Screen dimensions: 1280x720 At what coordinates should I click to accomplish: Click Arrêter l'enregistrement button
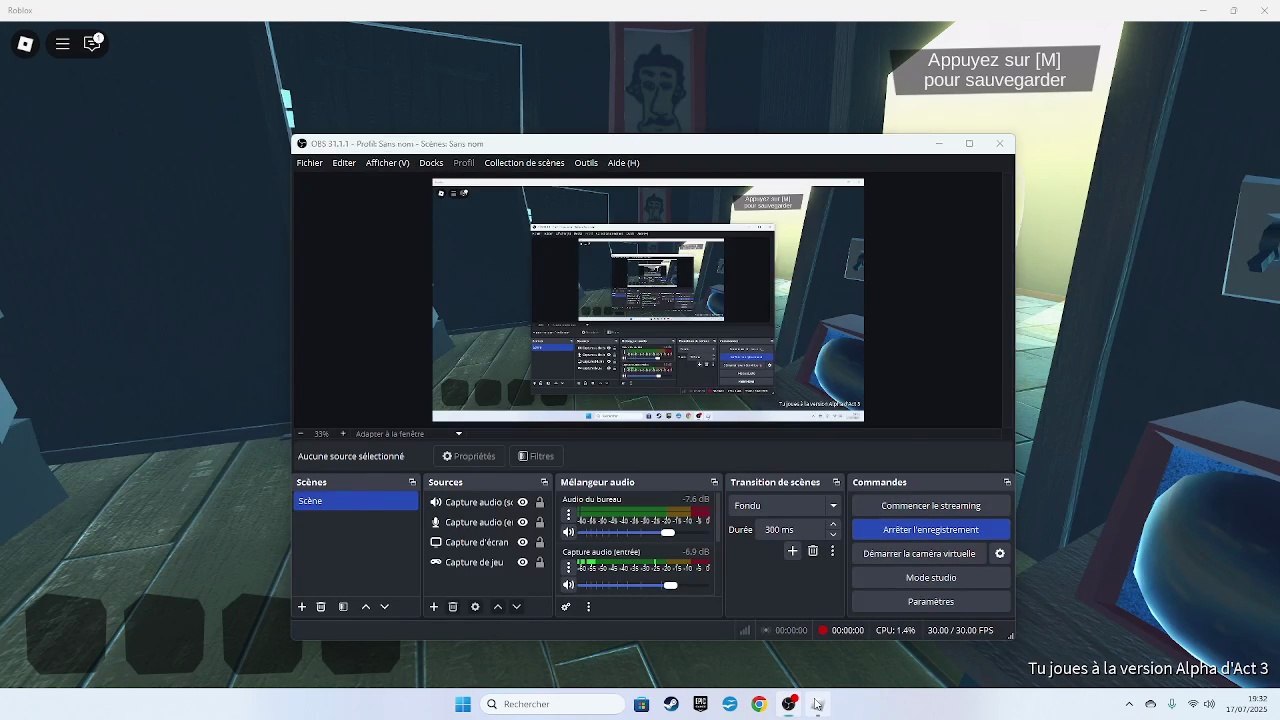(x=931, y=530)
